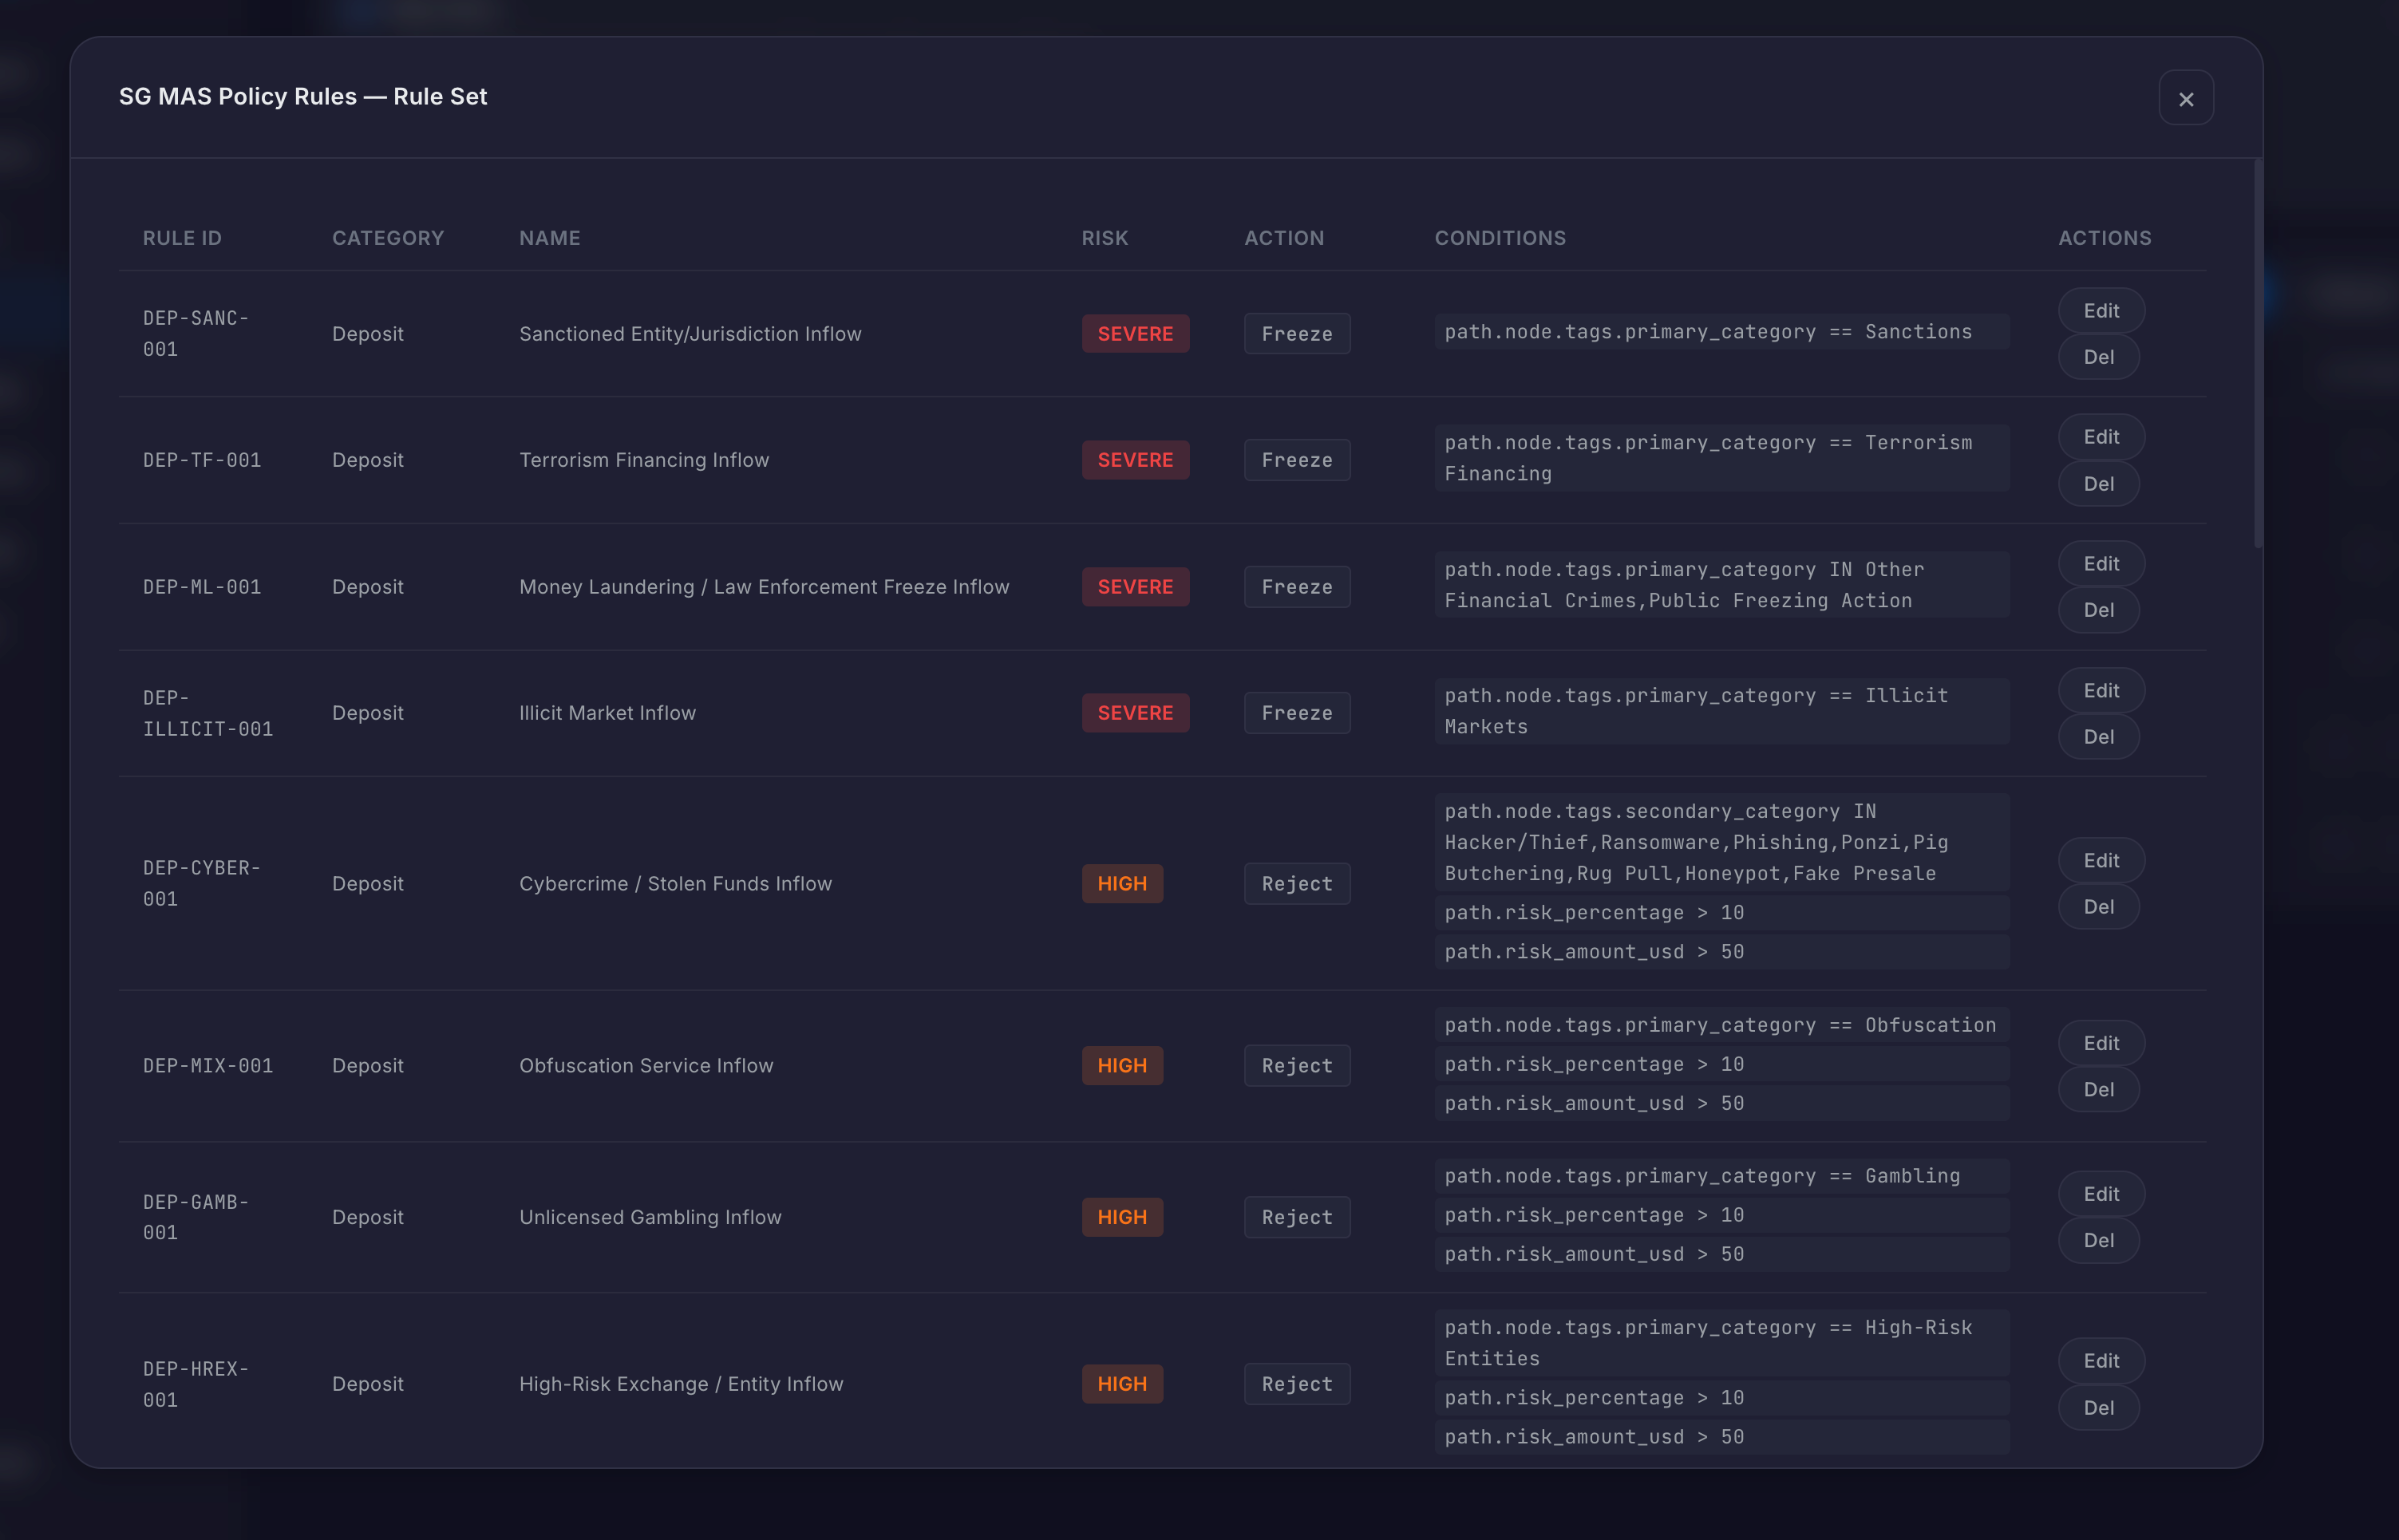Close the Rule Set dialog
The height and width of the screenshot is (1540, 2399).
coord(2185,98)
